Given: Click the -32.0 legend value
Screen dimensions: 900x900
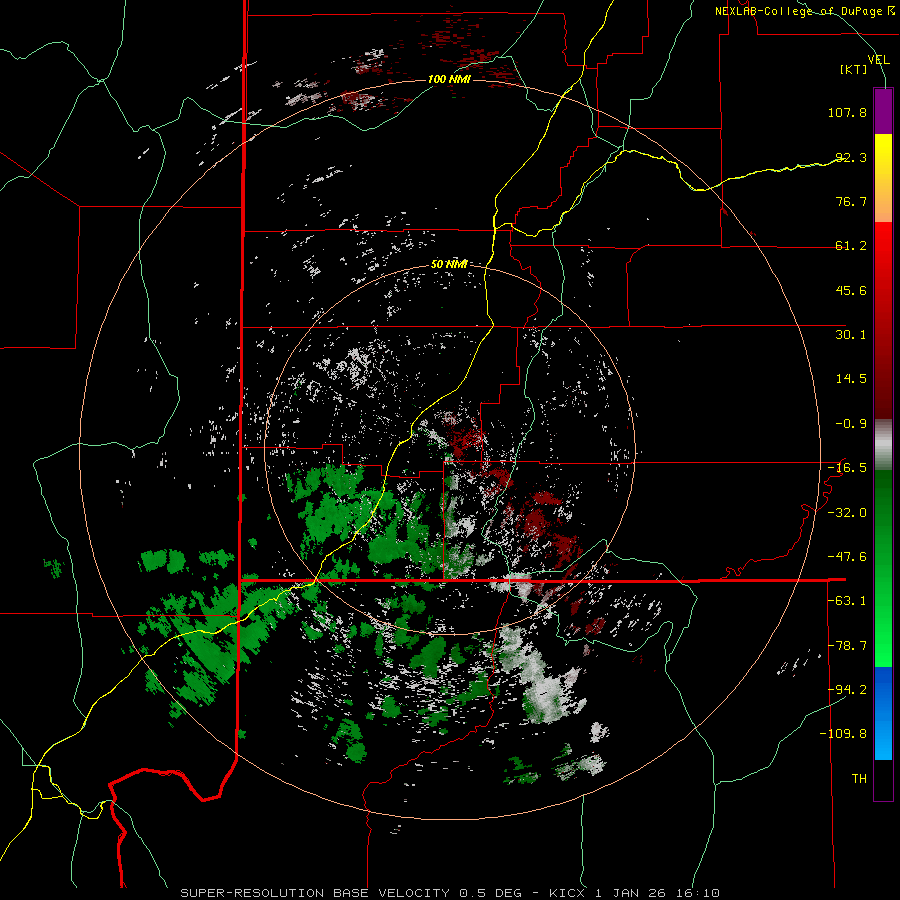Looking at the screenshot, I should (x=847, y=513).
